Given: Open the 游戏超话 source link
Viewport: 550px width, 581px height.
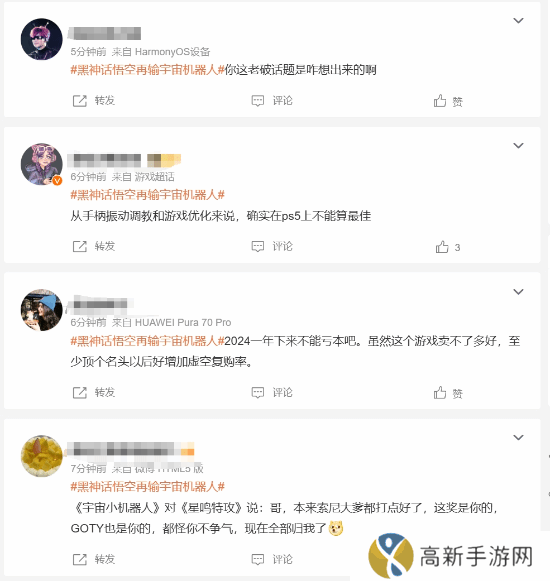Looking at the screenshot, I should 154,177.
